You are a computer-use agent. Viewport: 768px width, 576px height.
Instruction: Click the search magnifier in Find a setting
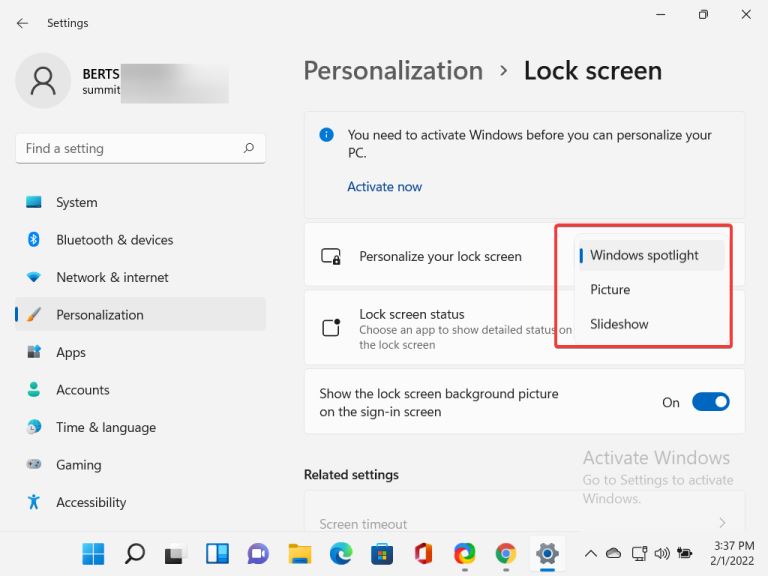coord(249,148)
